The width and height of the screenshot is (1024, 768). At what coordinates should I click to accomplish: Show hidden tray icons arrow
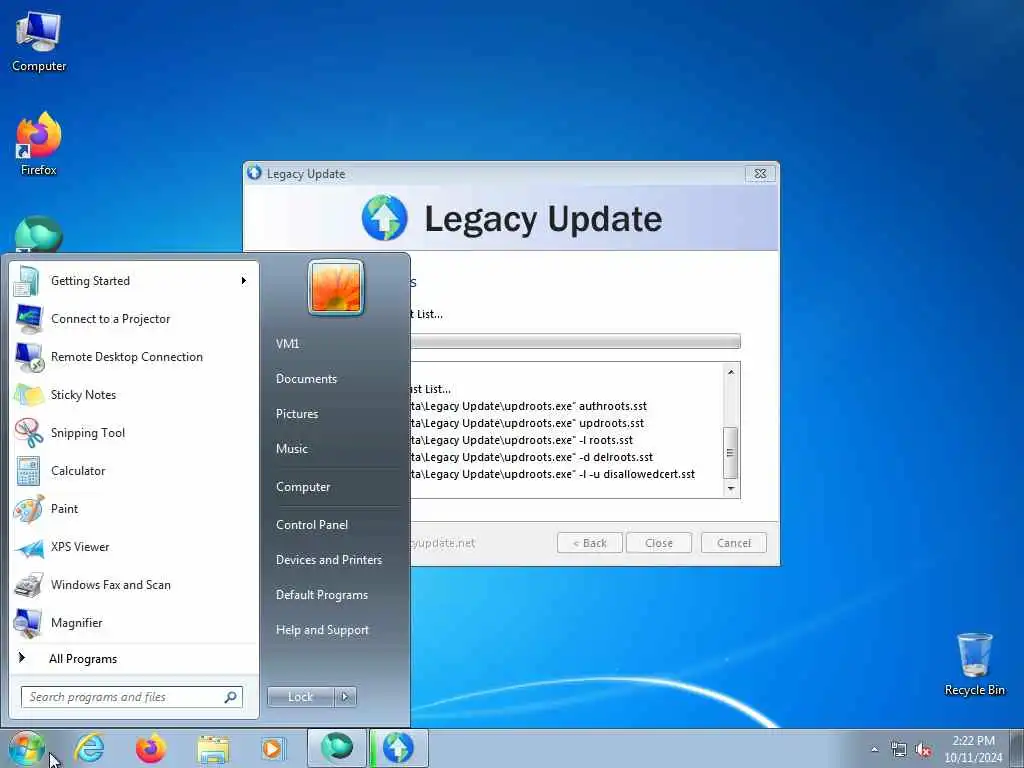tap(874, 749)
